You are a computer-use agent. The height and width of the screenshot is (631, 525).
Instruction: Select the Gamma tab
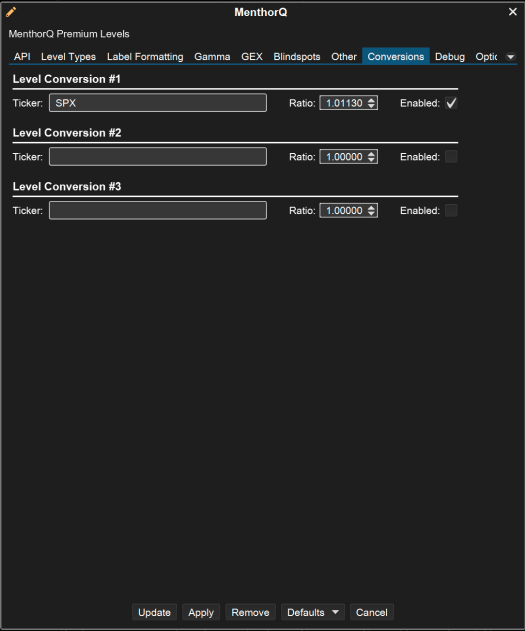tap(212, 57)
